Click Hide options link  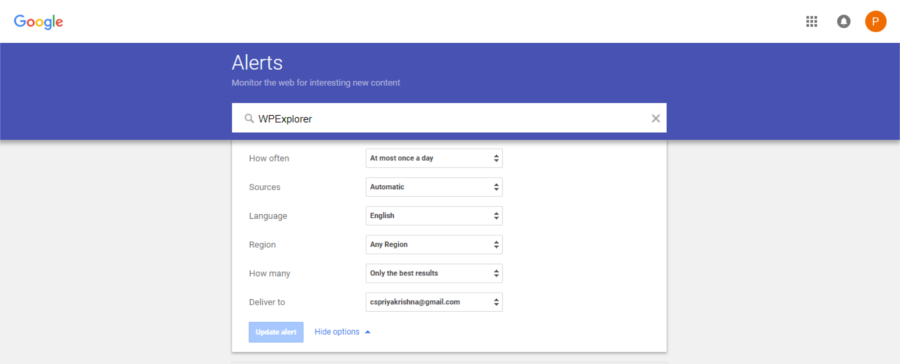337,332
